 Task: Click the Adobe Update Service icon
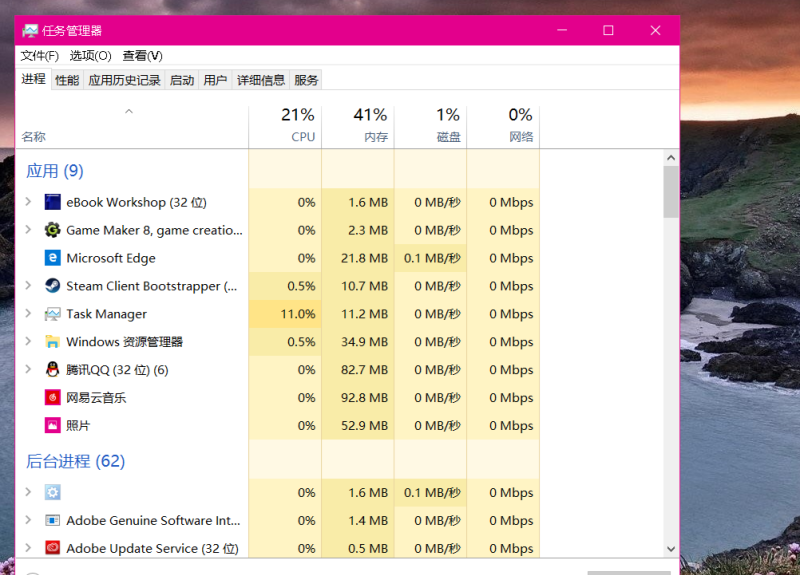(x=53, y=548)
